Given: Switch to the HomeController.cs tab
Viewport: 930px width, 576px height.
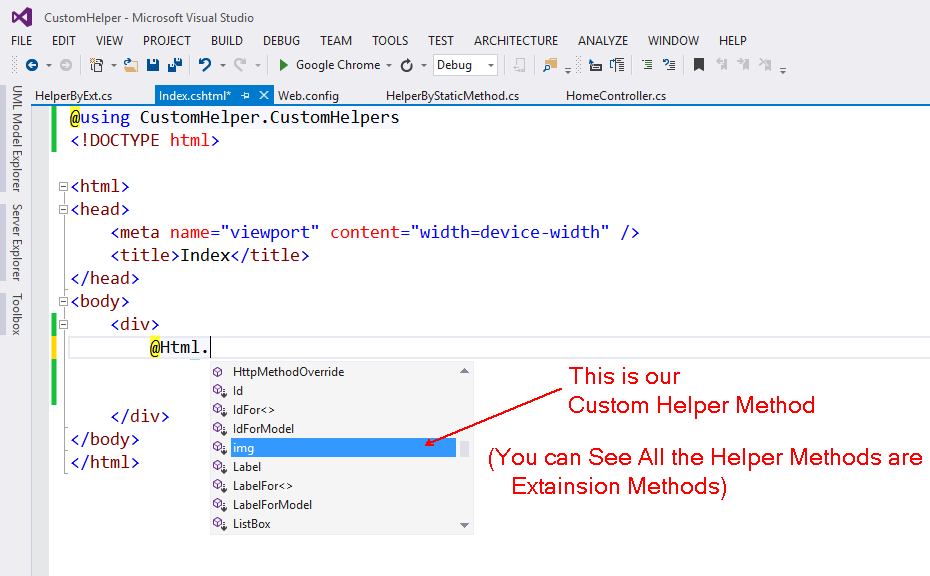Looking at the screenshot, I should pos(615,96).
